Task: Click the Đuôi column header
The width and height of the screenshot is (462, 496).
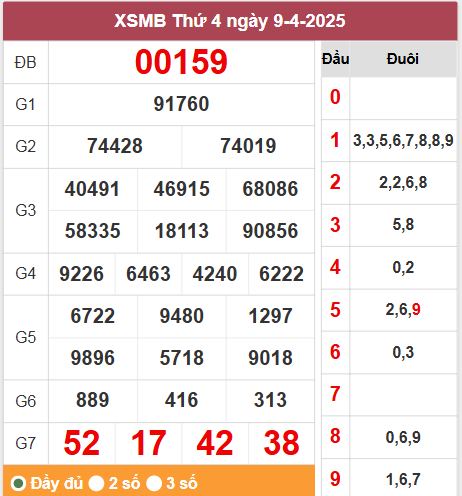Action: coord(403,59)
